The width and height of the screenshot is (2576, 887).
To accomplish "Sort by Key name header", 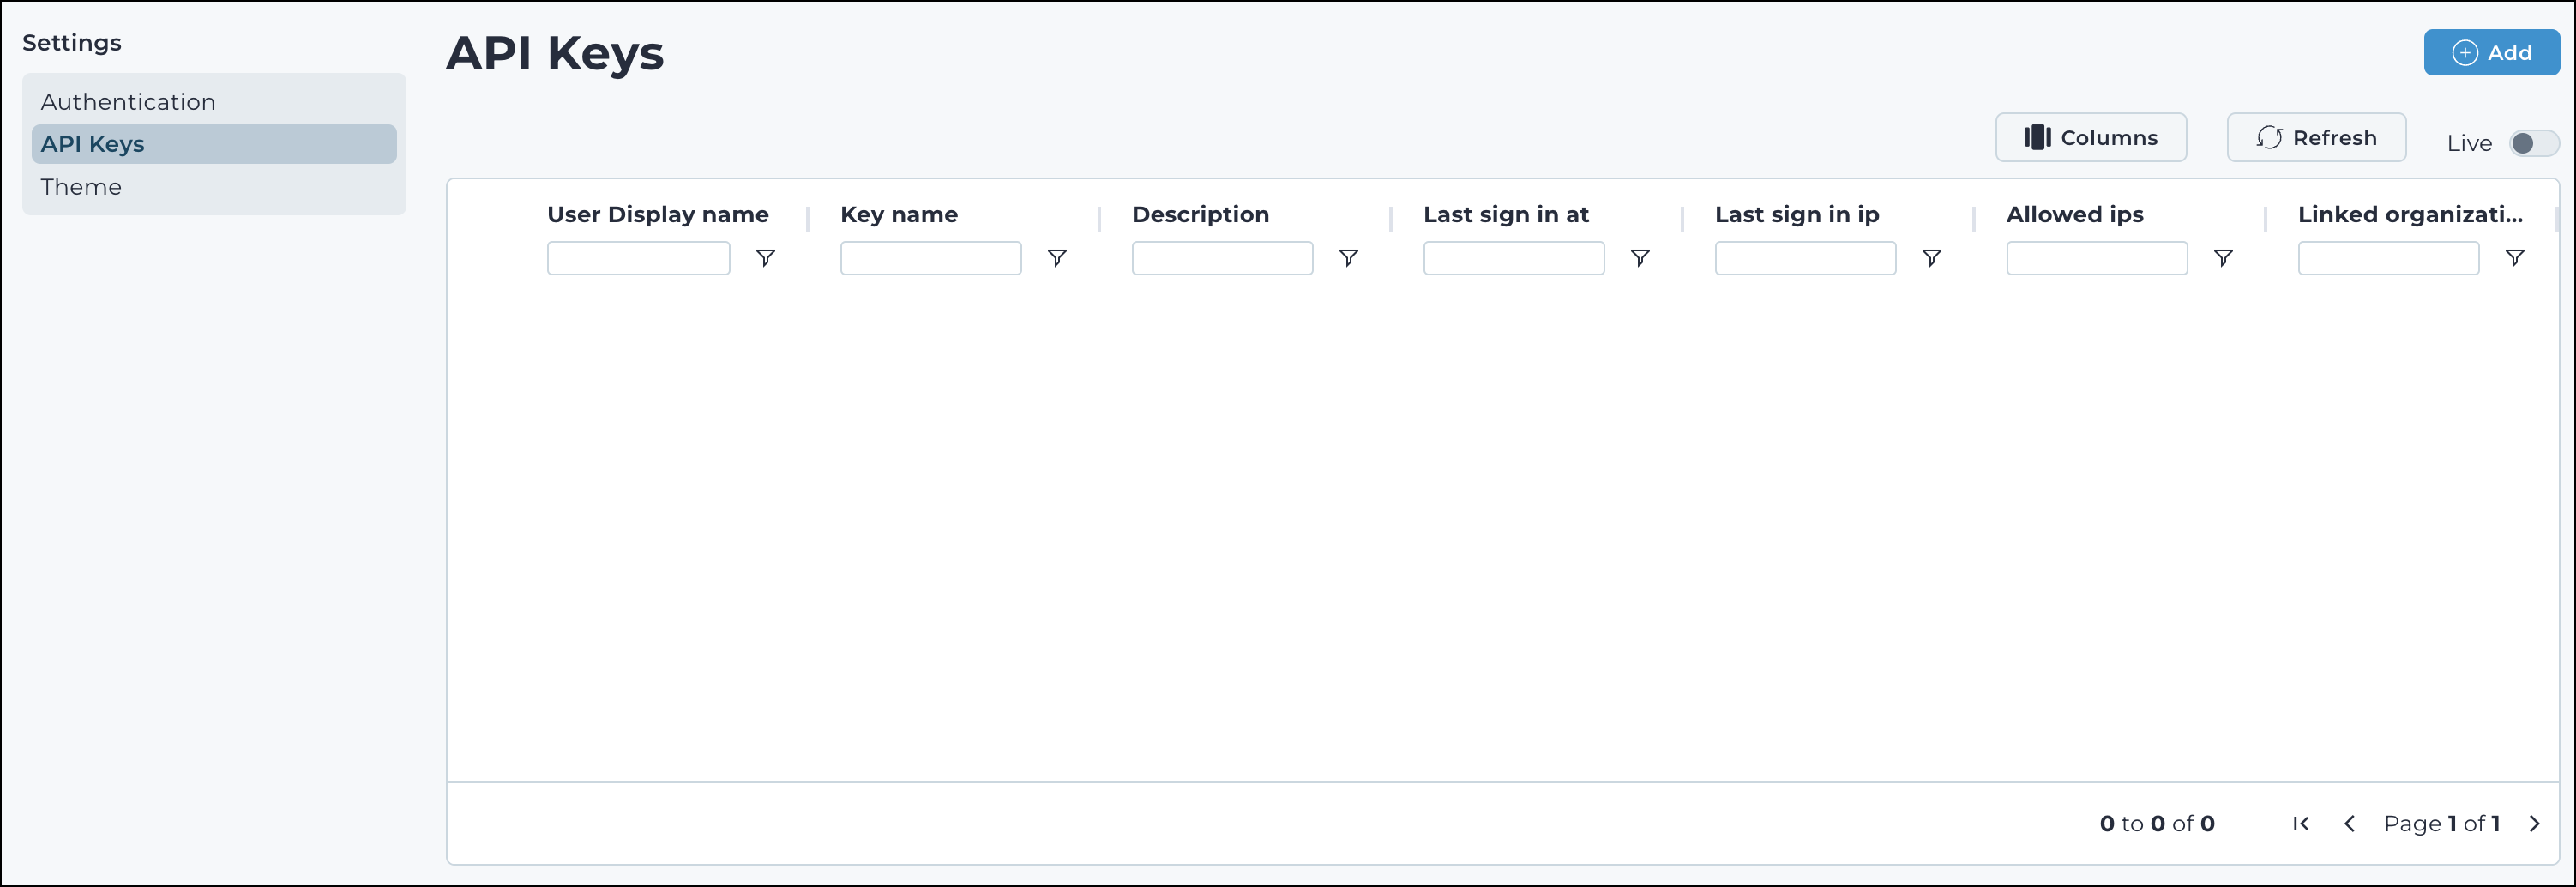I will [899, 214].
